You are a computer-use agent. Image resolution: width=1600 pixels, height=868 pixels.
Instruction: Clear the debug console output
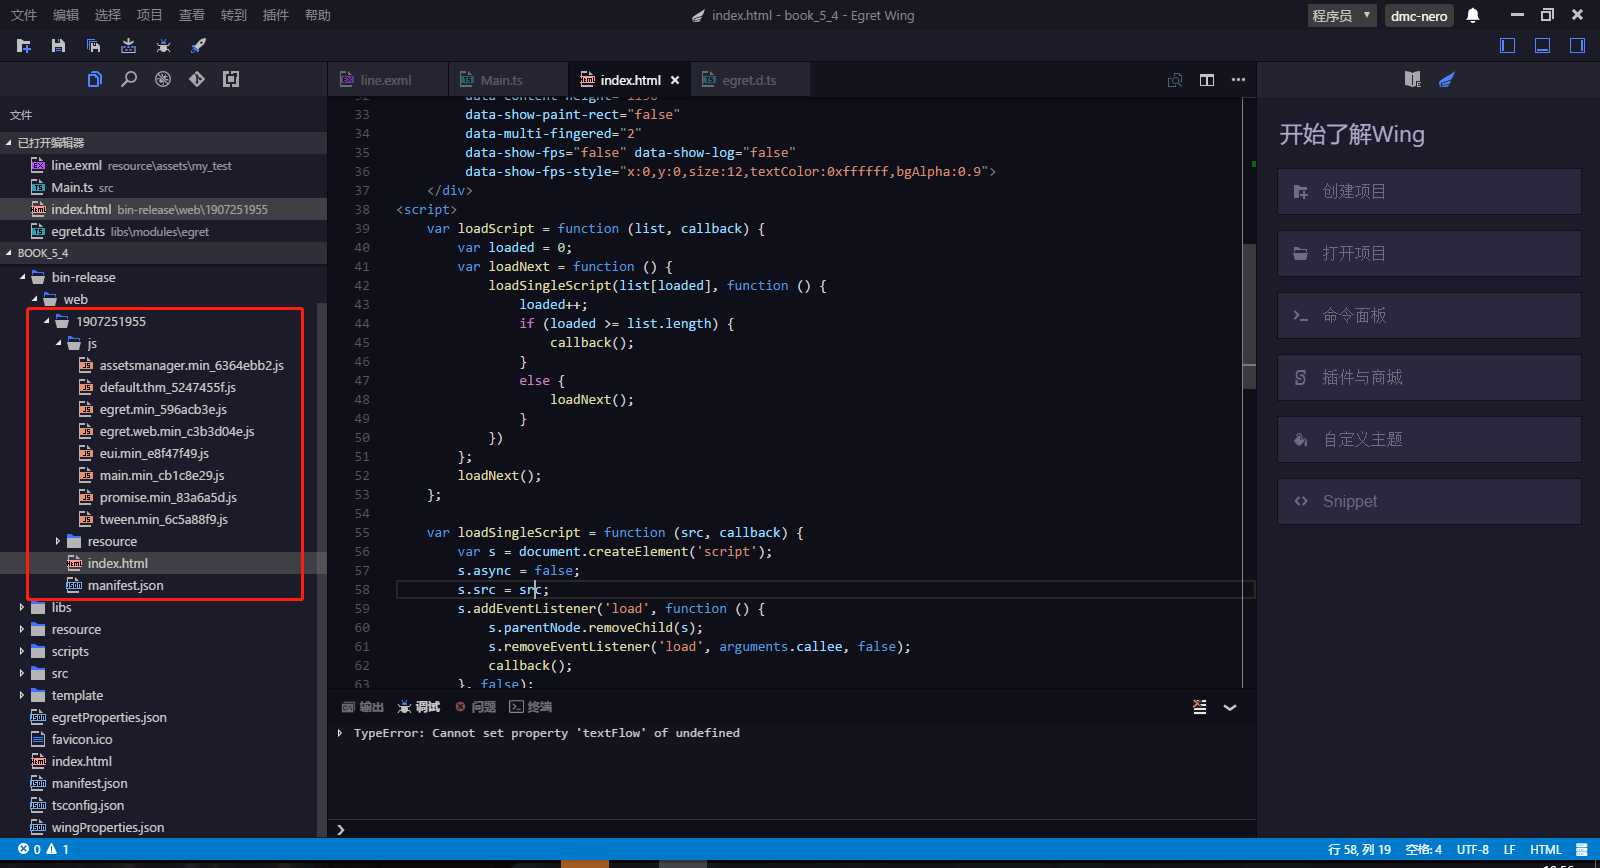pyautogui.click(x=1200, y=707)
